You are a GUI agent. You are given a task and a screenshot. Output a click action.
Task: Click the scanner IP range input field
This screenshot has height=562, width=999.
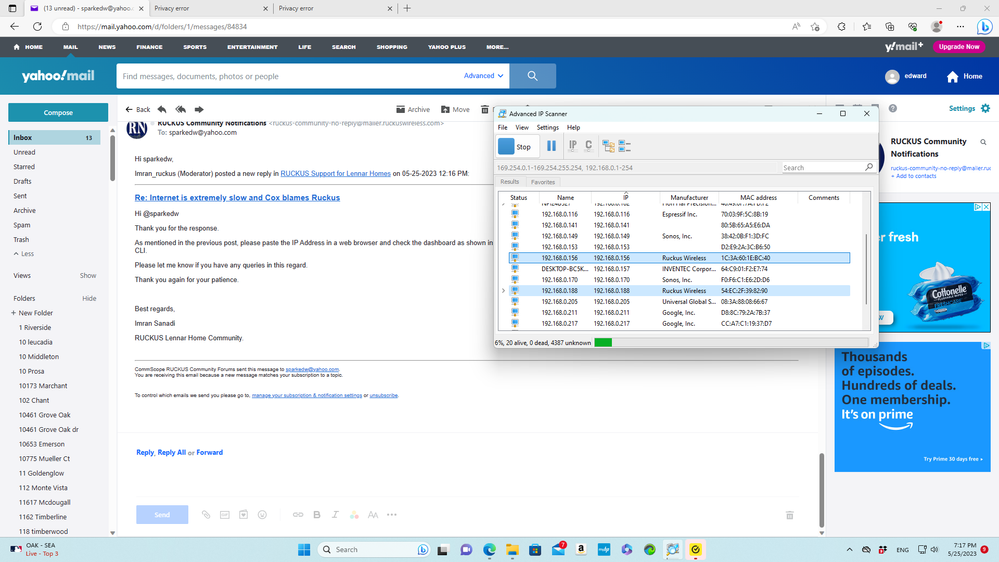point(637,168)
